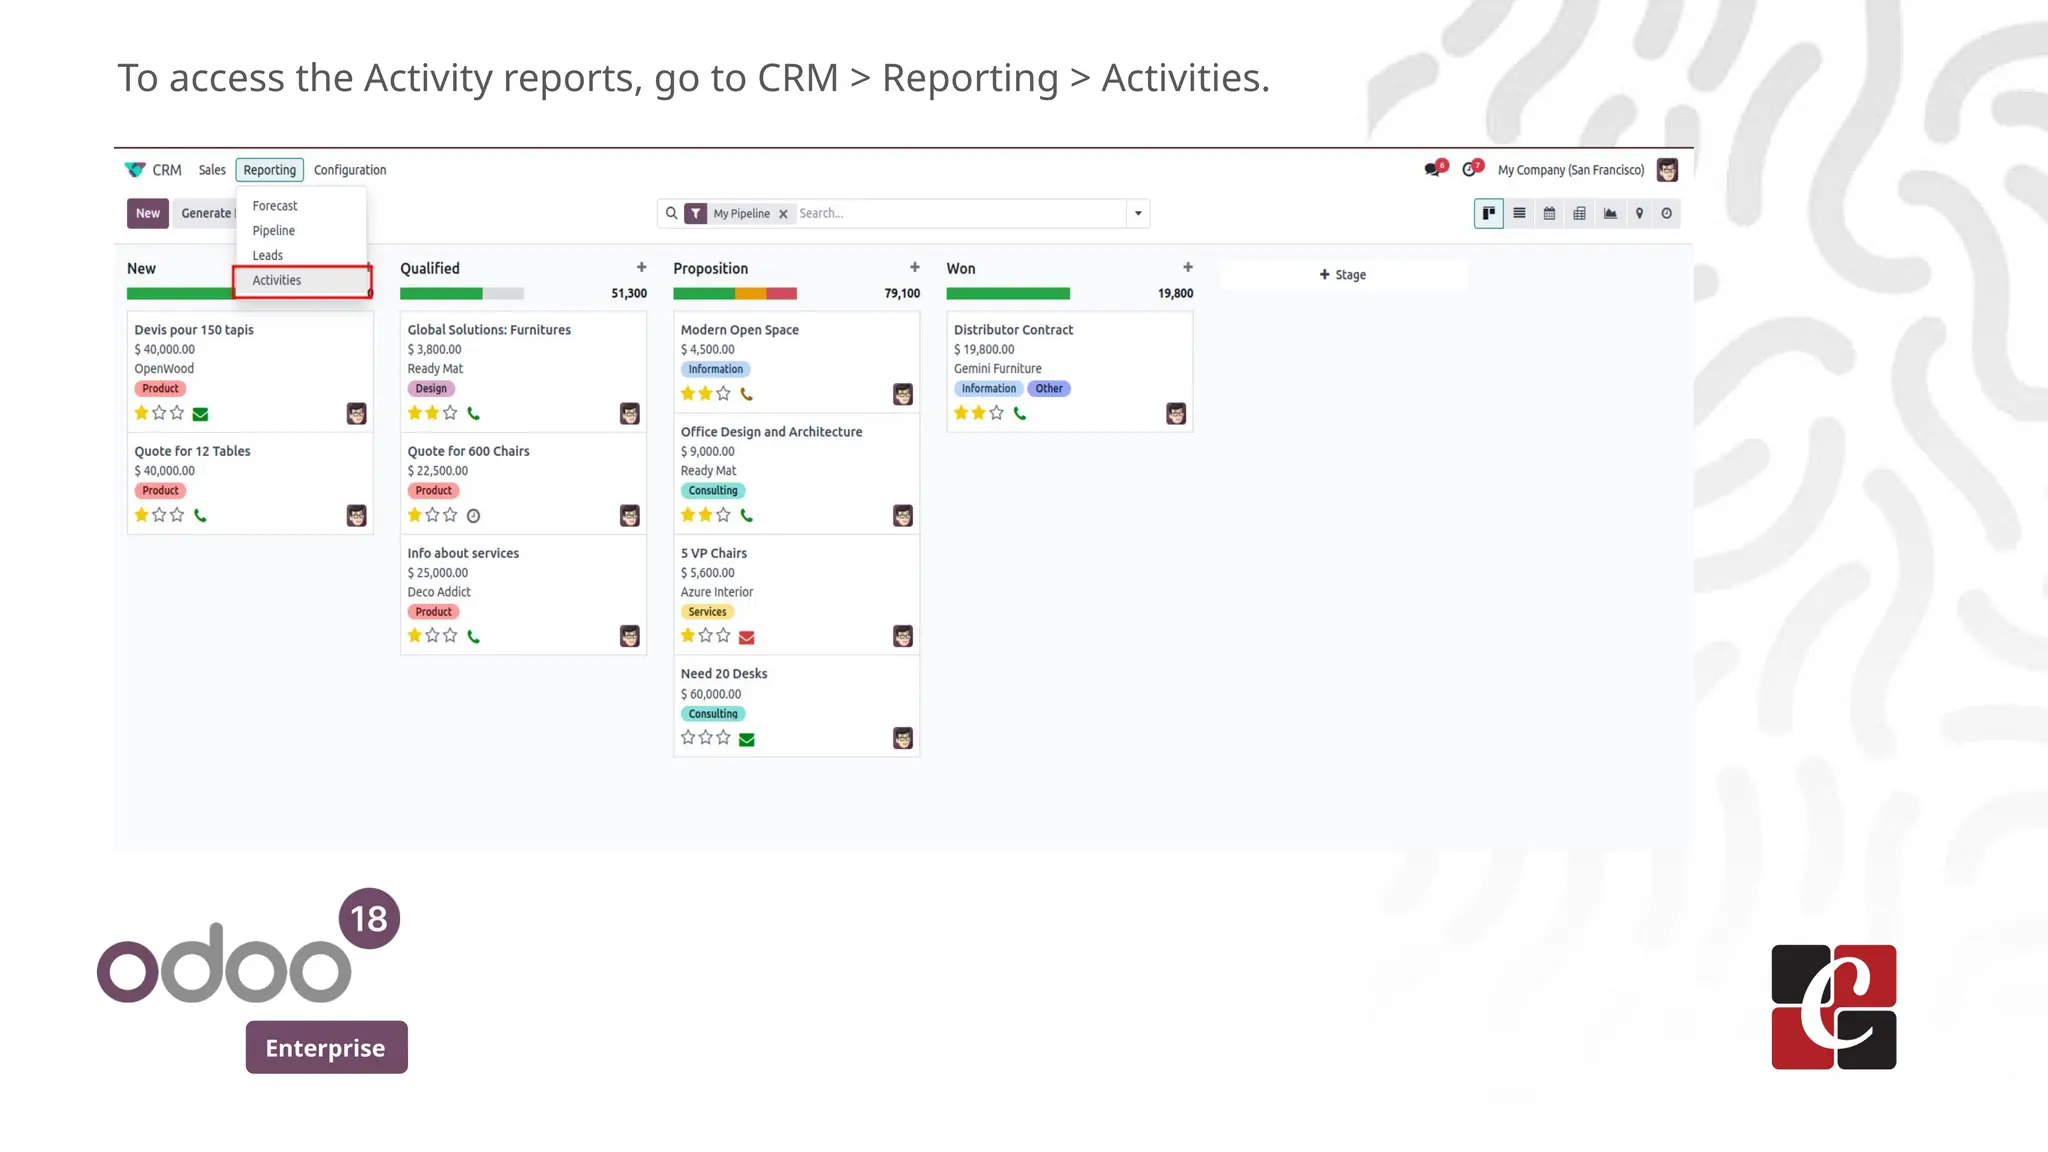Open the Configuration menu
2048x1152 pixels.
point(350,170)
